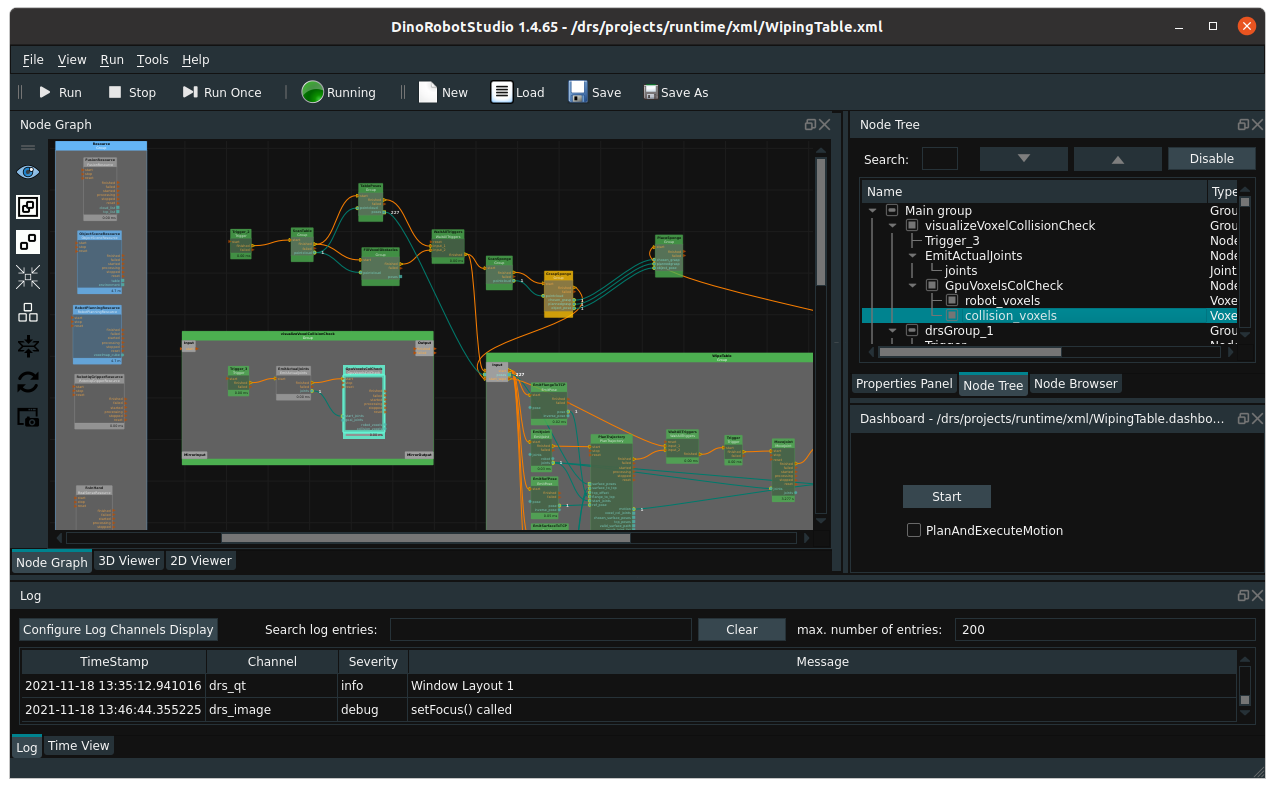Image resolution: width=1275 pixels, height=788 pixels.
Task: Open the File menu
Action: 33,59
